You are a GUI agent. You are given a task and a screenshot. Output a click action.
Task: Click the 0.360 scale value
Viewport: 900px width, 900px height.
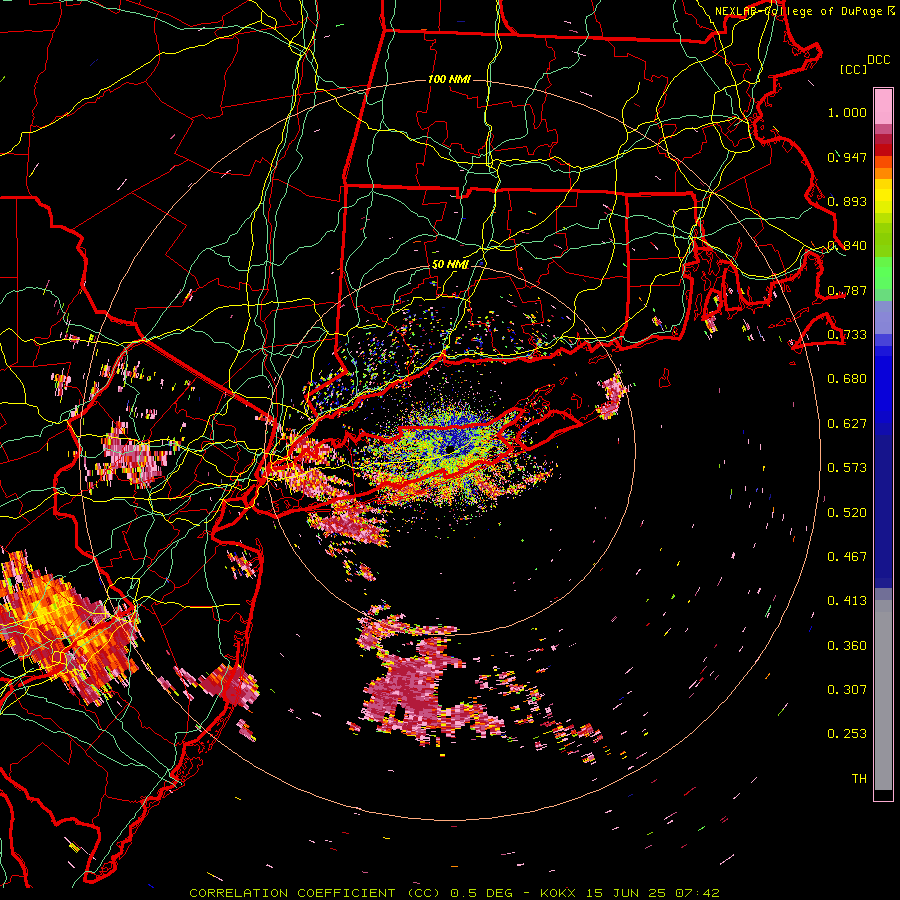point(847,646)
